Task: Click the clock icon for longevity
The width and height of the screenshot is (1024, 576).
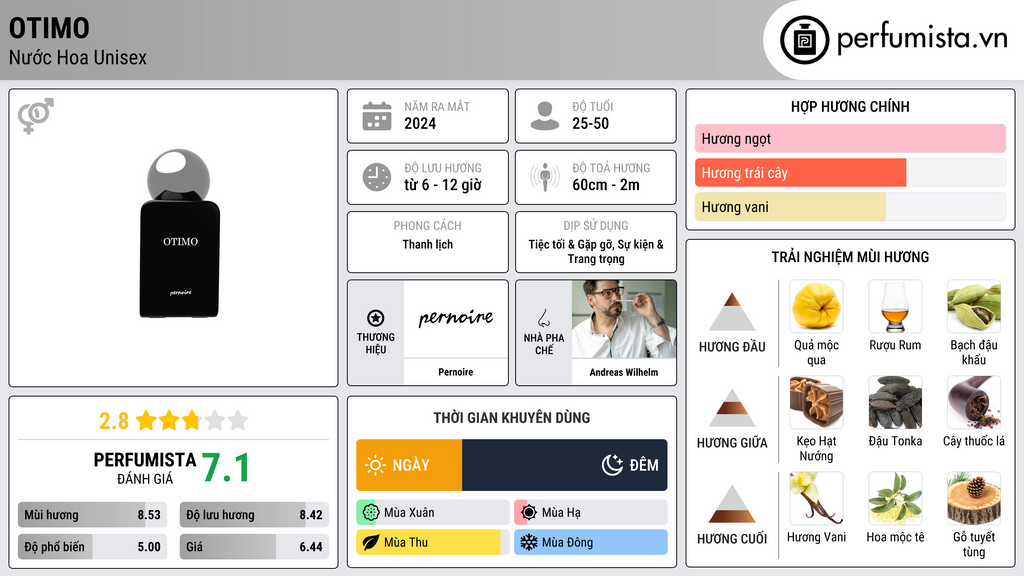Action: [x=377, y=177]
